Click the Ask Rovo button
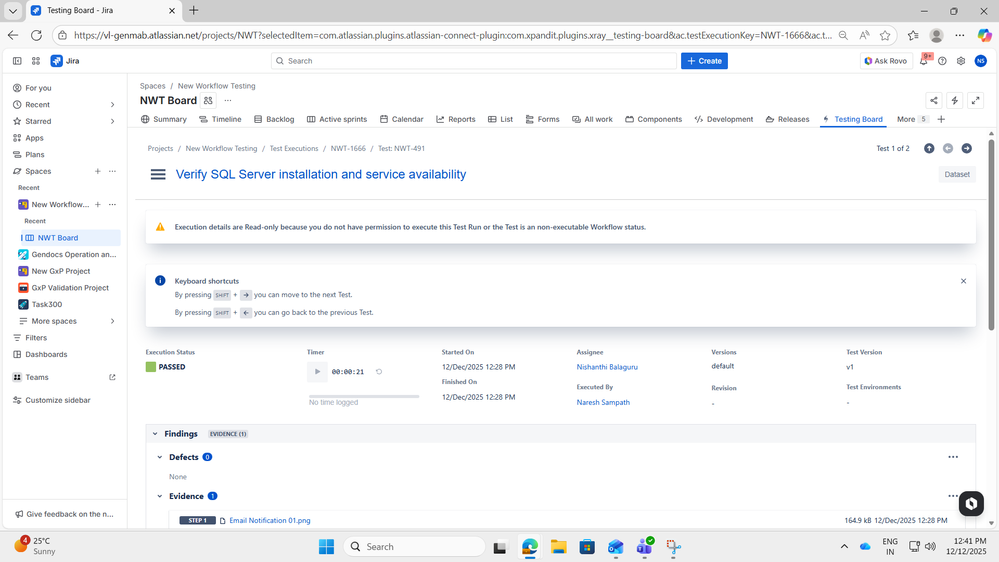The image size is (999, 562). [885, 61]
